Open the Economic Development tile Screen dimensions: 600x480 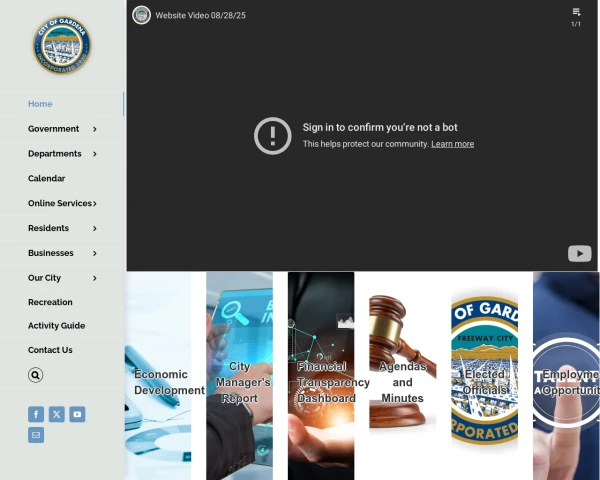(158, 376)
